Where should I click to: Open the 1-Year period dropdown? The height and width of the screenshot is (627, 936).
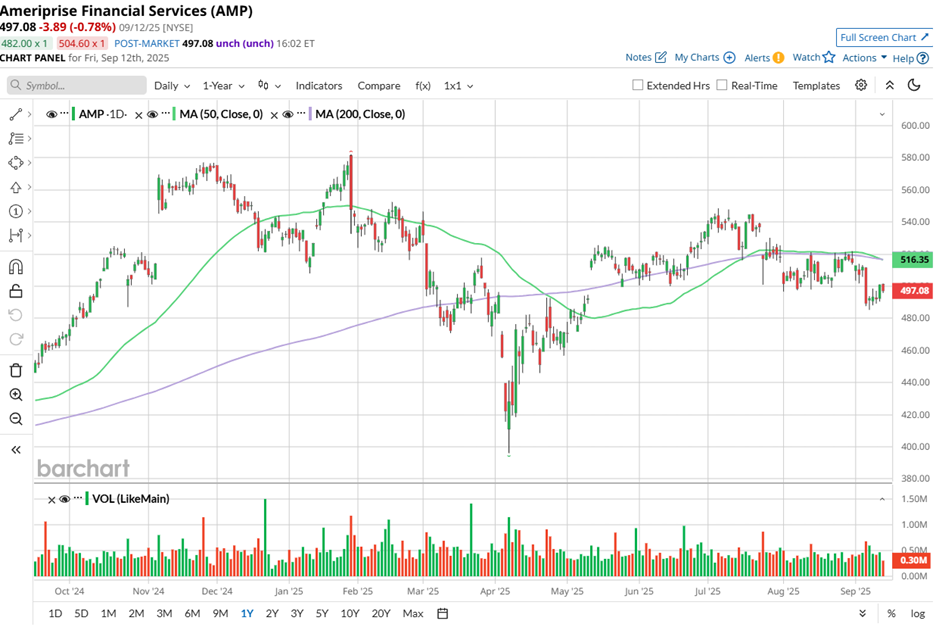tap(223, 86)
